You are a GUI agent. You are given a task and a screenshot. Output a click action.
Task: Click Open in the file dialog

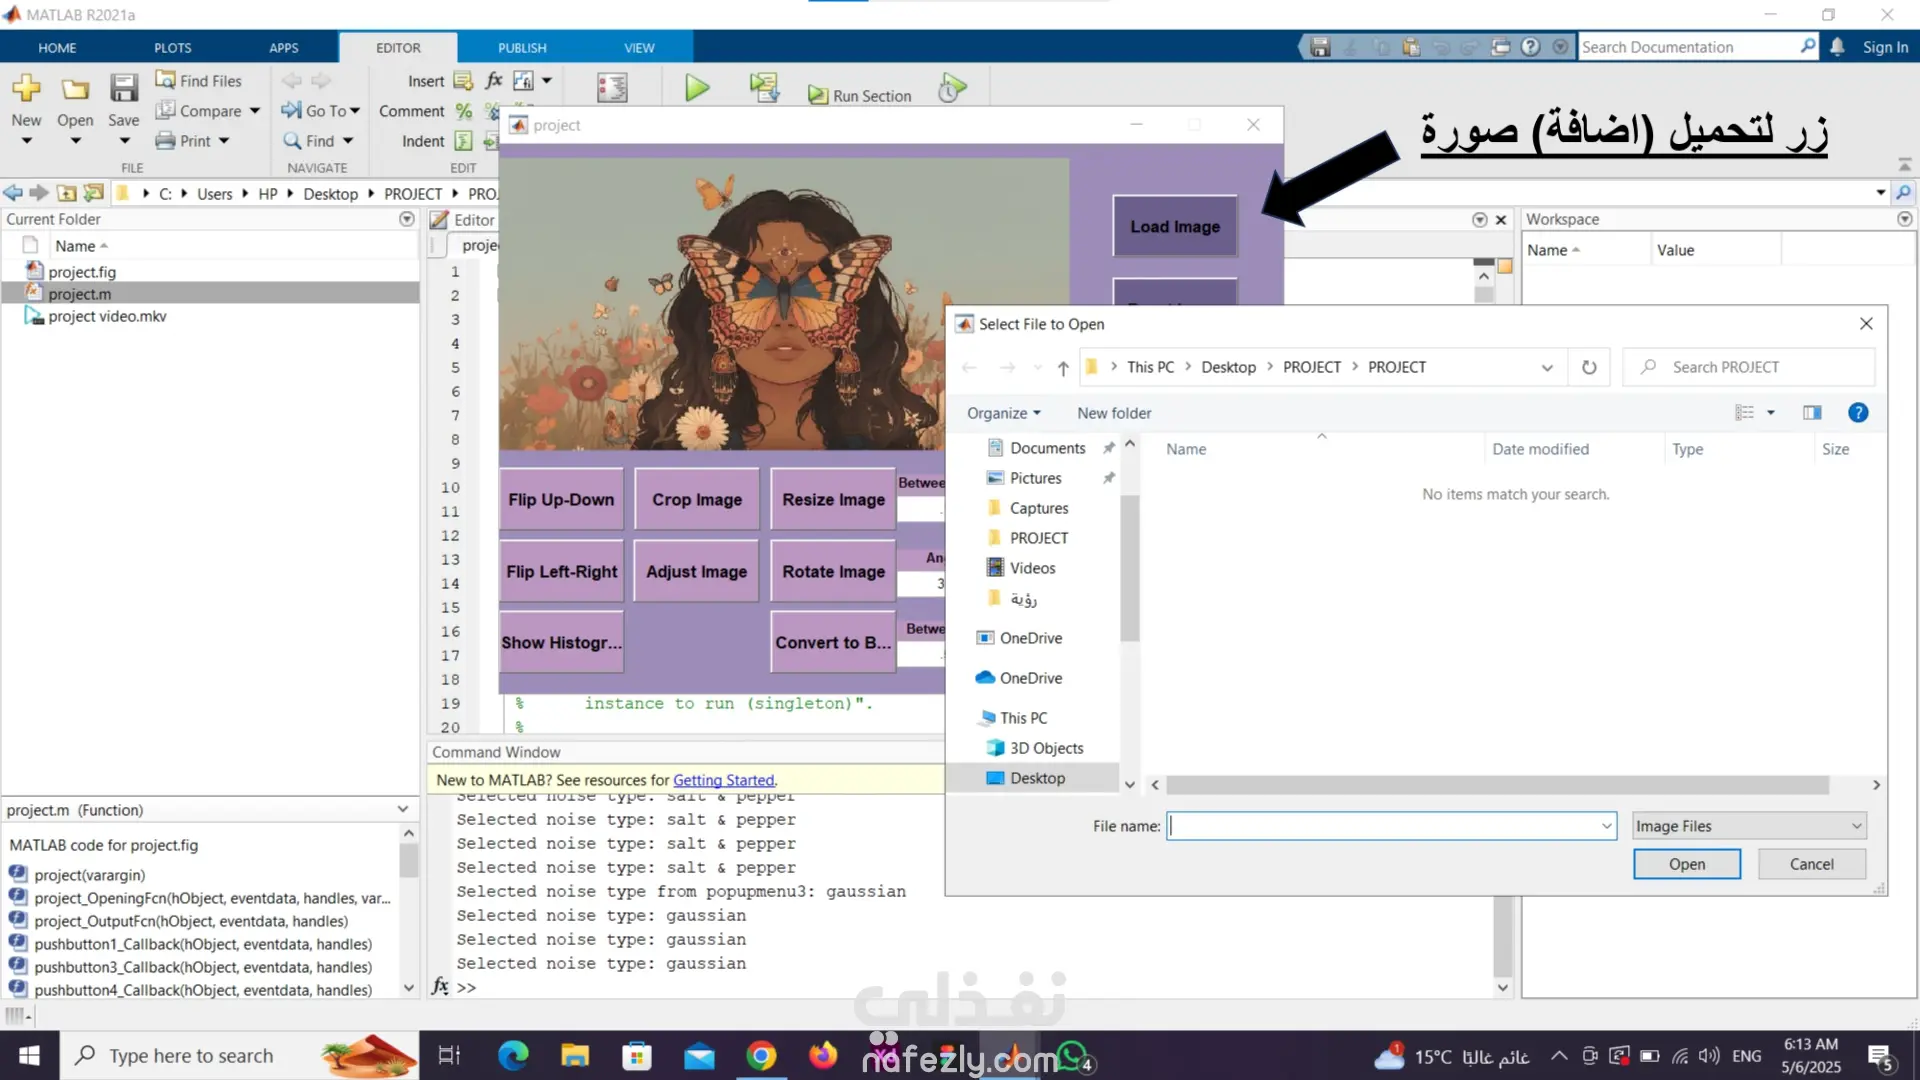1686,864
